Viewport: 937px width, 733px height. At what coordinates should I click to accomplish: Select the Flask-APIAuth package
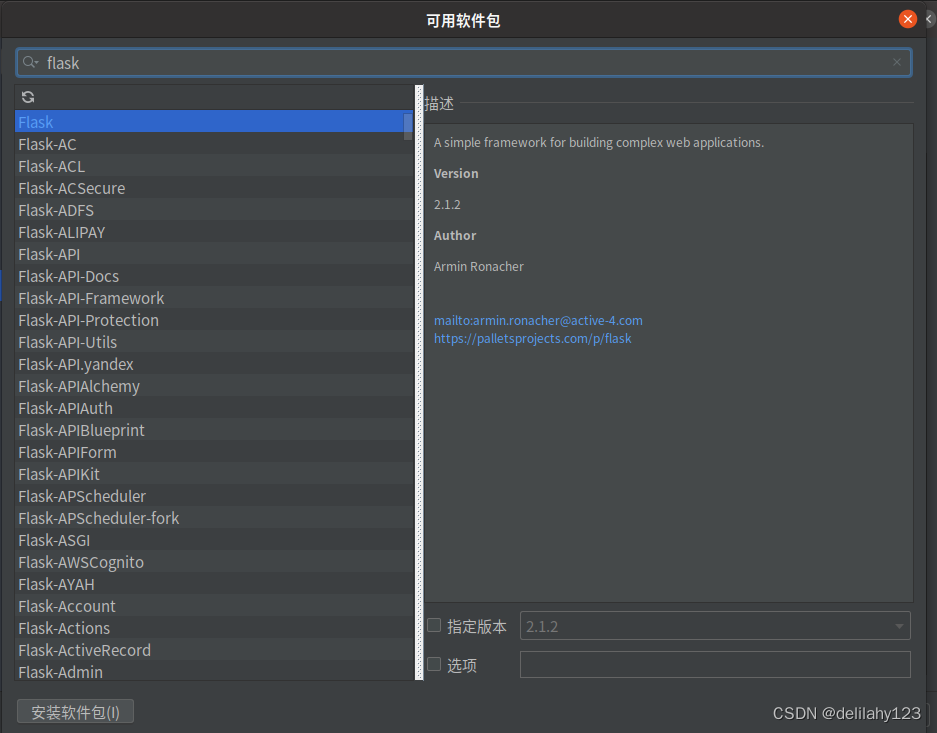click(214, 408)
